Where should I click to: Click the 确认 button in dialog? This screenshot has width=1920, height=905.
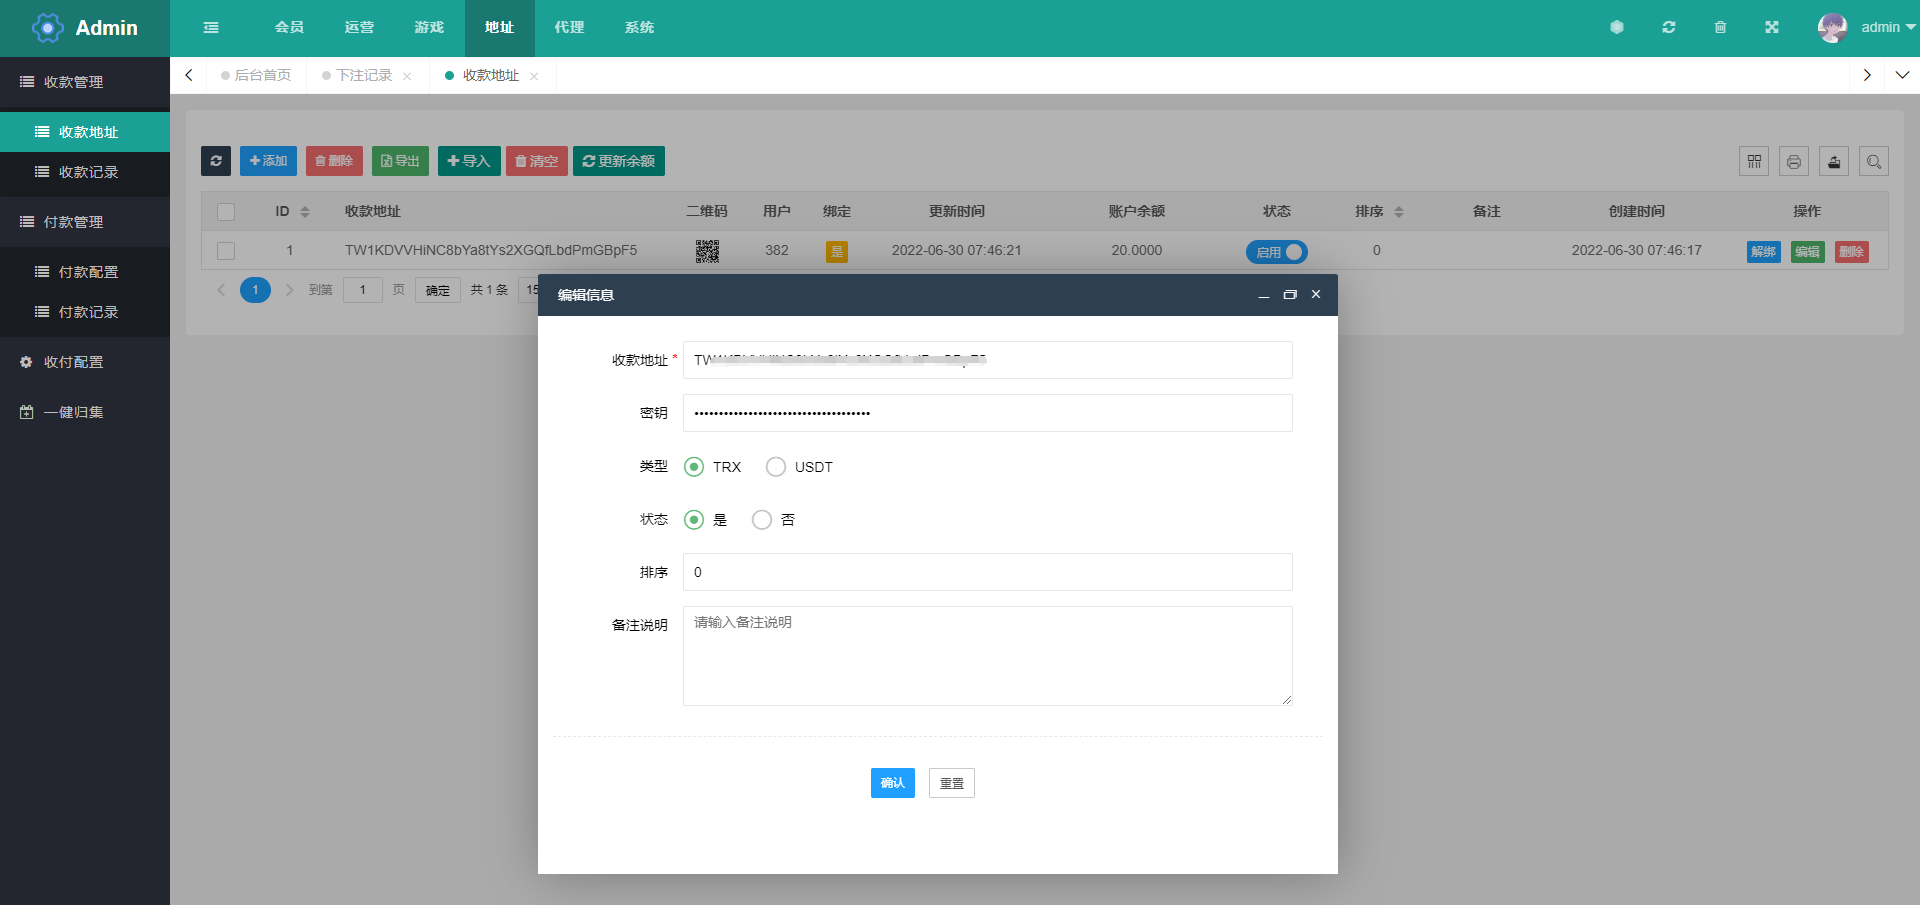point(892,783)
